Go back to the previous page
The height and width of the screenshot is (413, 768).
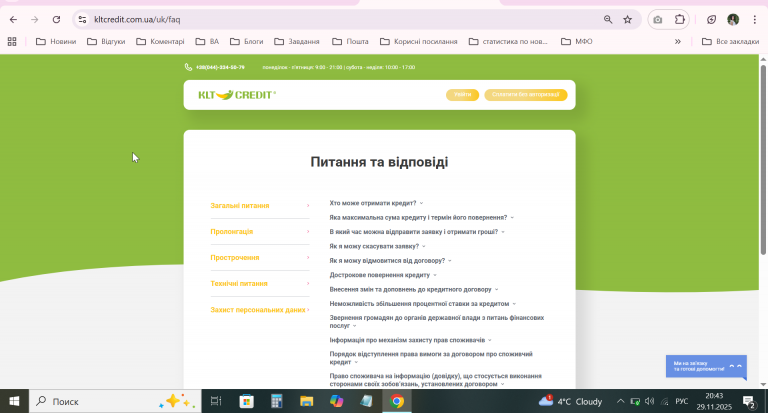13,20
